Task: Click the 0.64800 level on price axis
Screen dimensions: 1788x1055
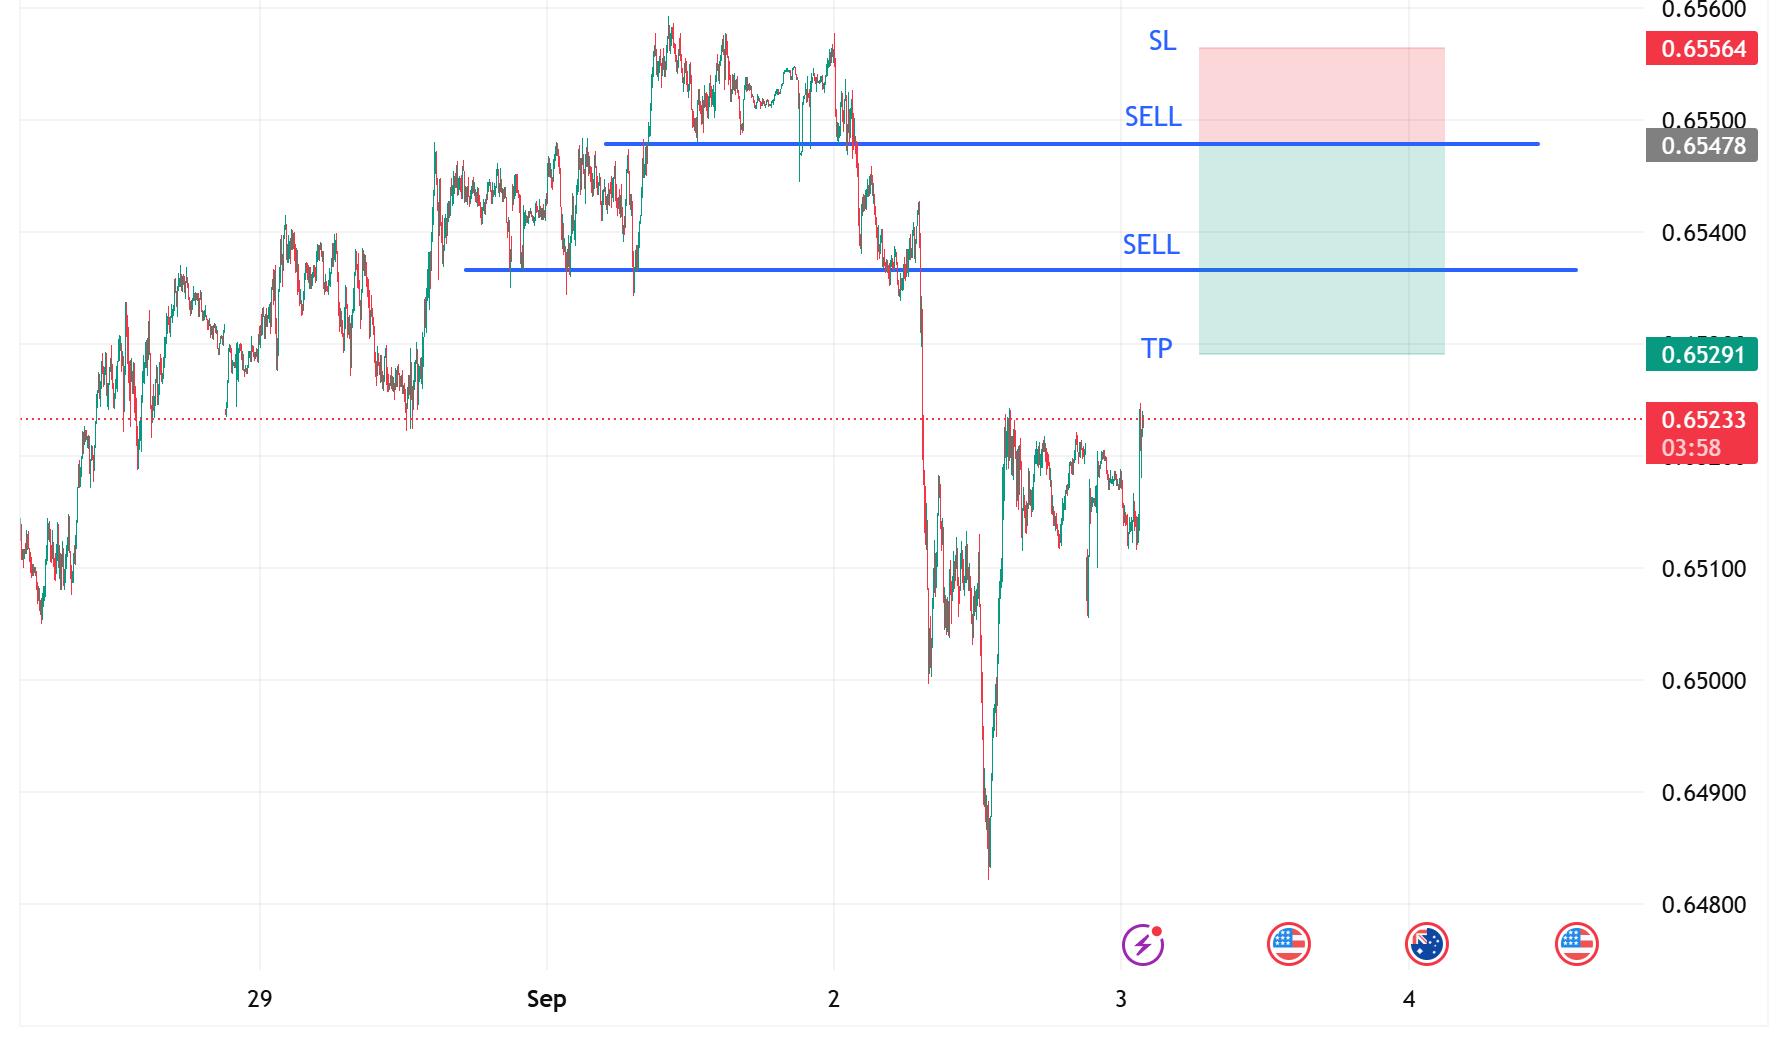Action: [x=1703, y=905]
